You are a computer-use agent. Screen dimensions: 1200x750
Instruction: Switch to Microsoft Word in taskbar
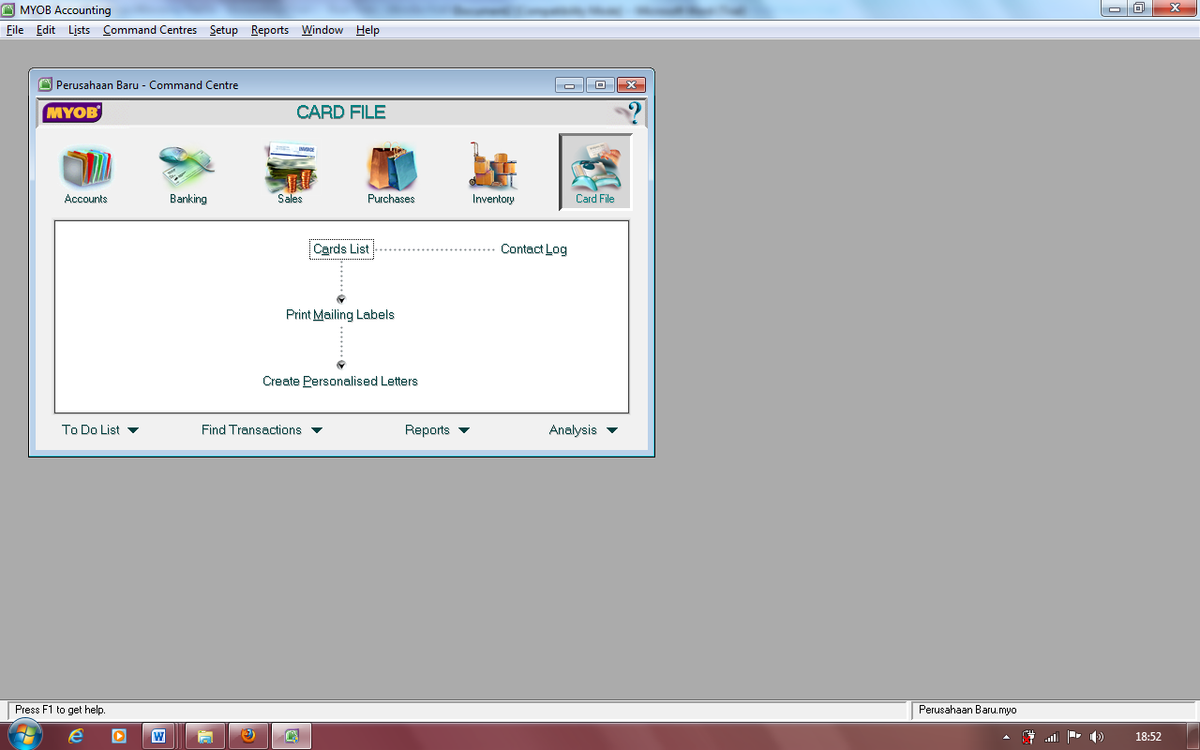(158, 736)
